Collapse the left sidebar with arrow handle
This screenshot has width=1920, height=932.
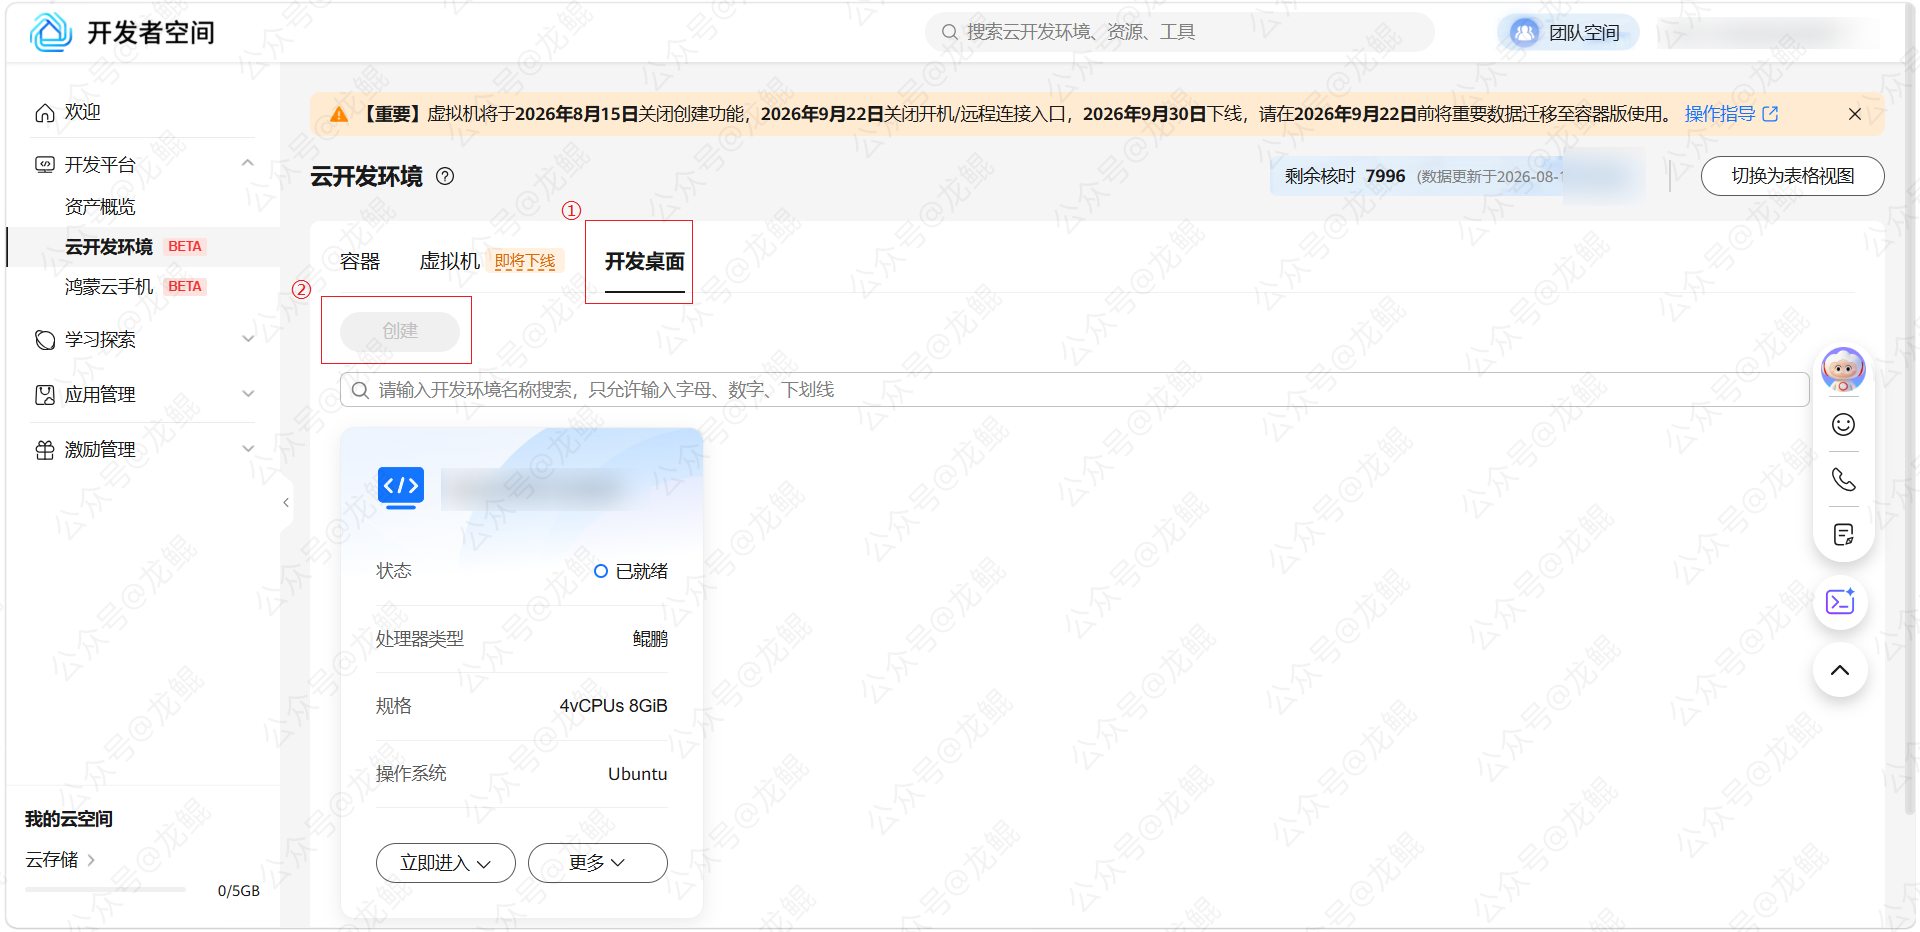[286, 502]
